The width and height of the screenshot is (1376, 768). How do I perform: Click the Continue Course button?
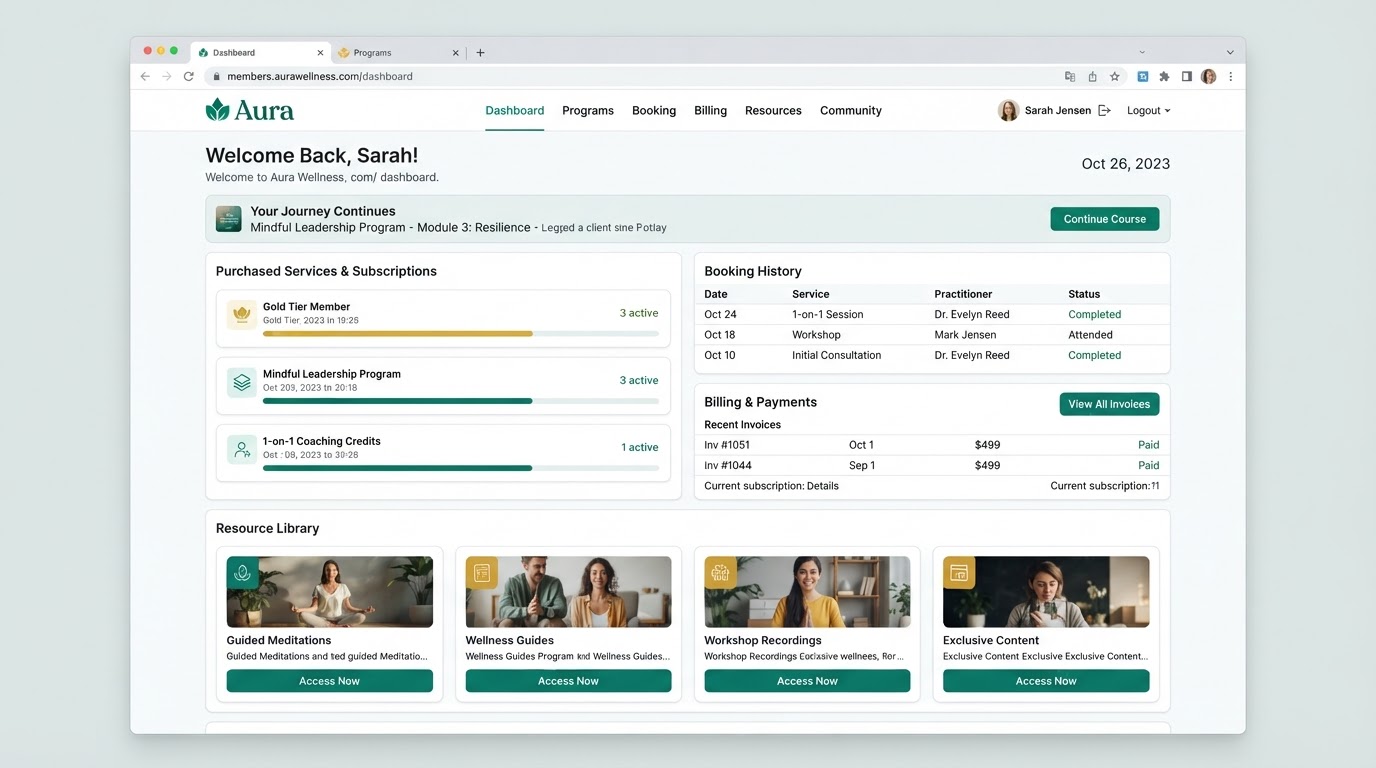pos(1104,219)
